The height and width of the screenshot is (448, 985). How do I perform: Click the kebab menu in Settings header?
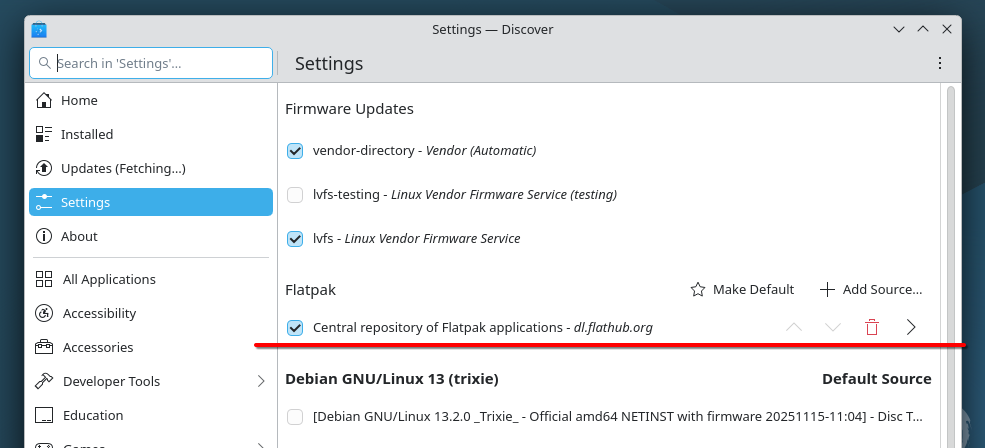click(939, 63)
